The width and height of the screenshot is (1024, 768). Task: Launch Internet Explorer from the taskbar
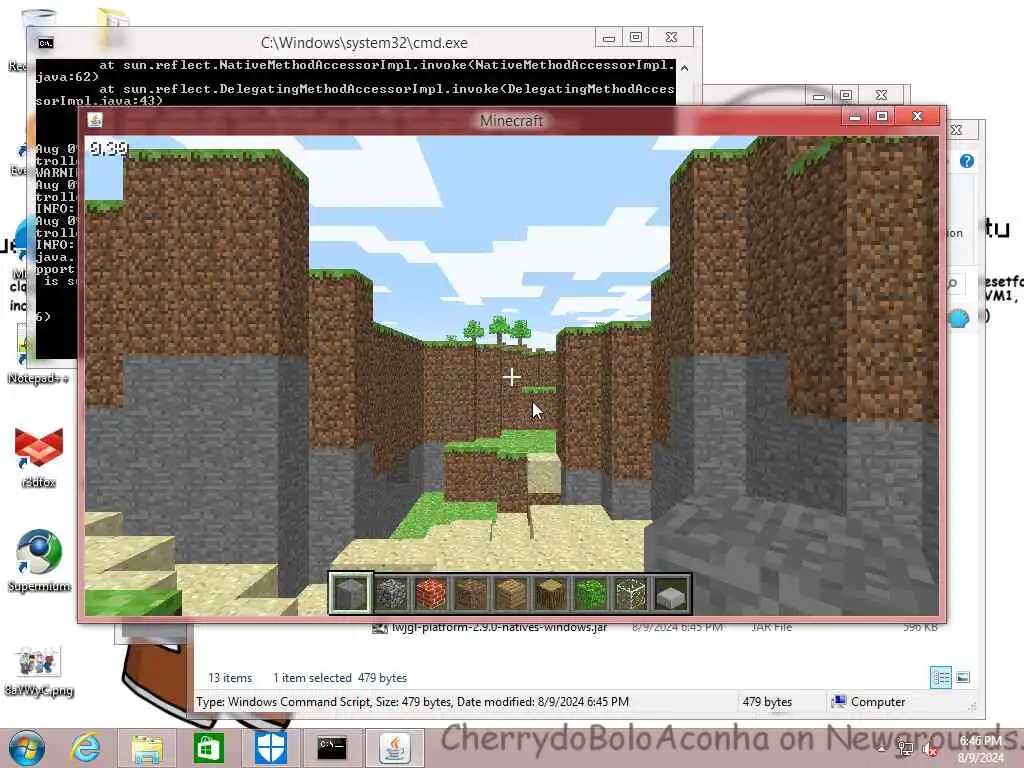tap(86, 748)
